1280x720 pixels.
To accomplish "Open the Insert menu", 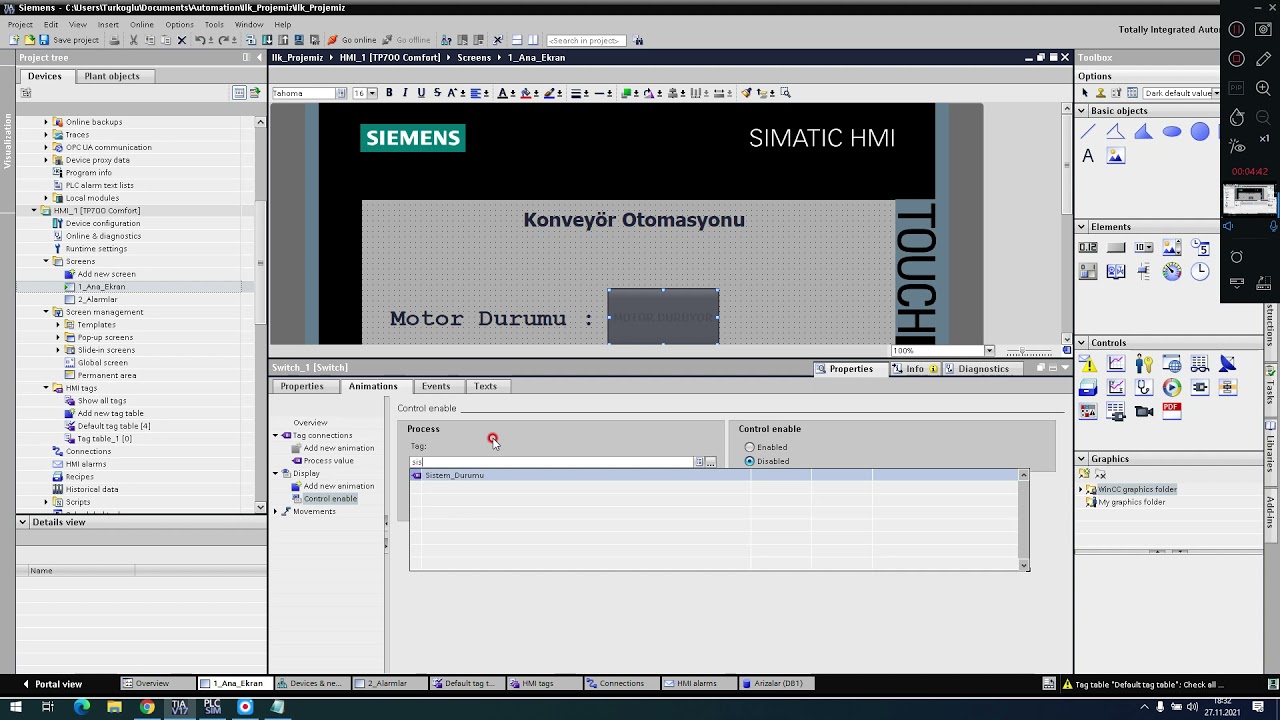I will click(x=108, y=24).
